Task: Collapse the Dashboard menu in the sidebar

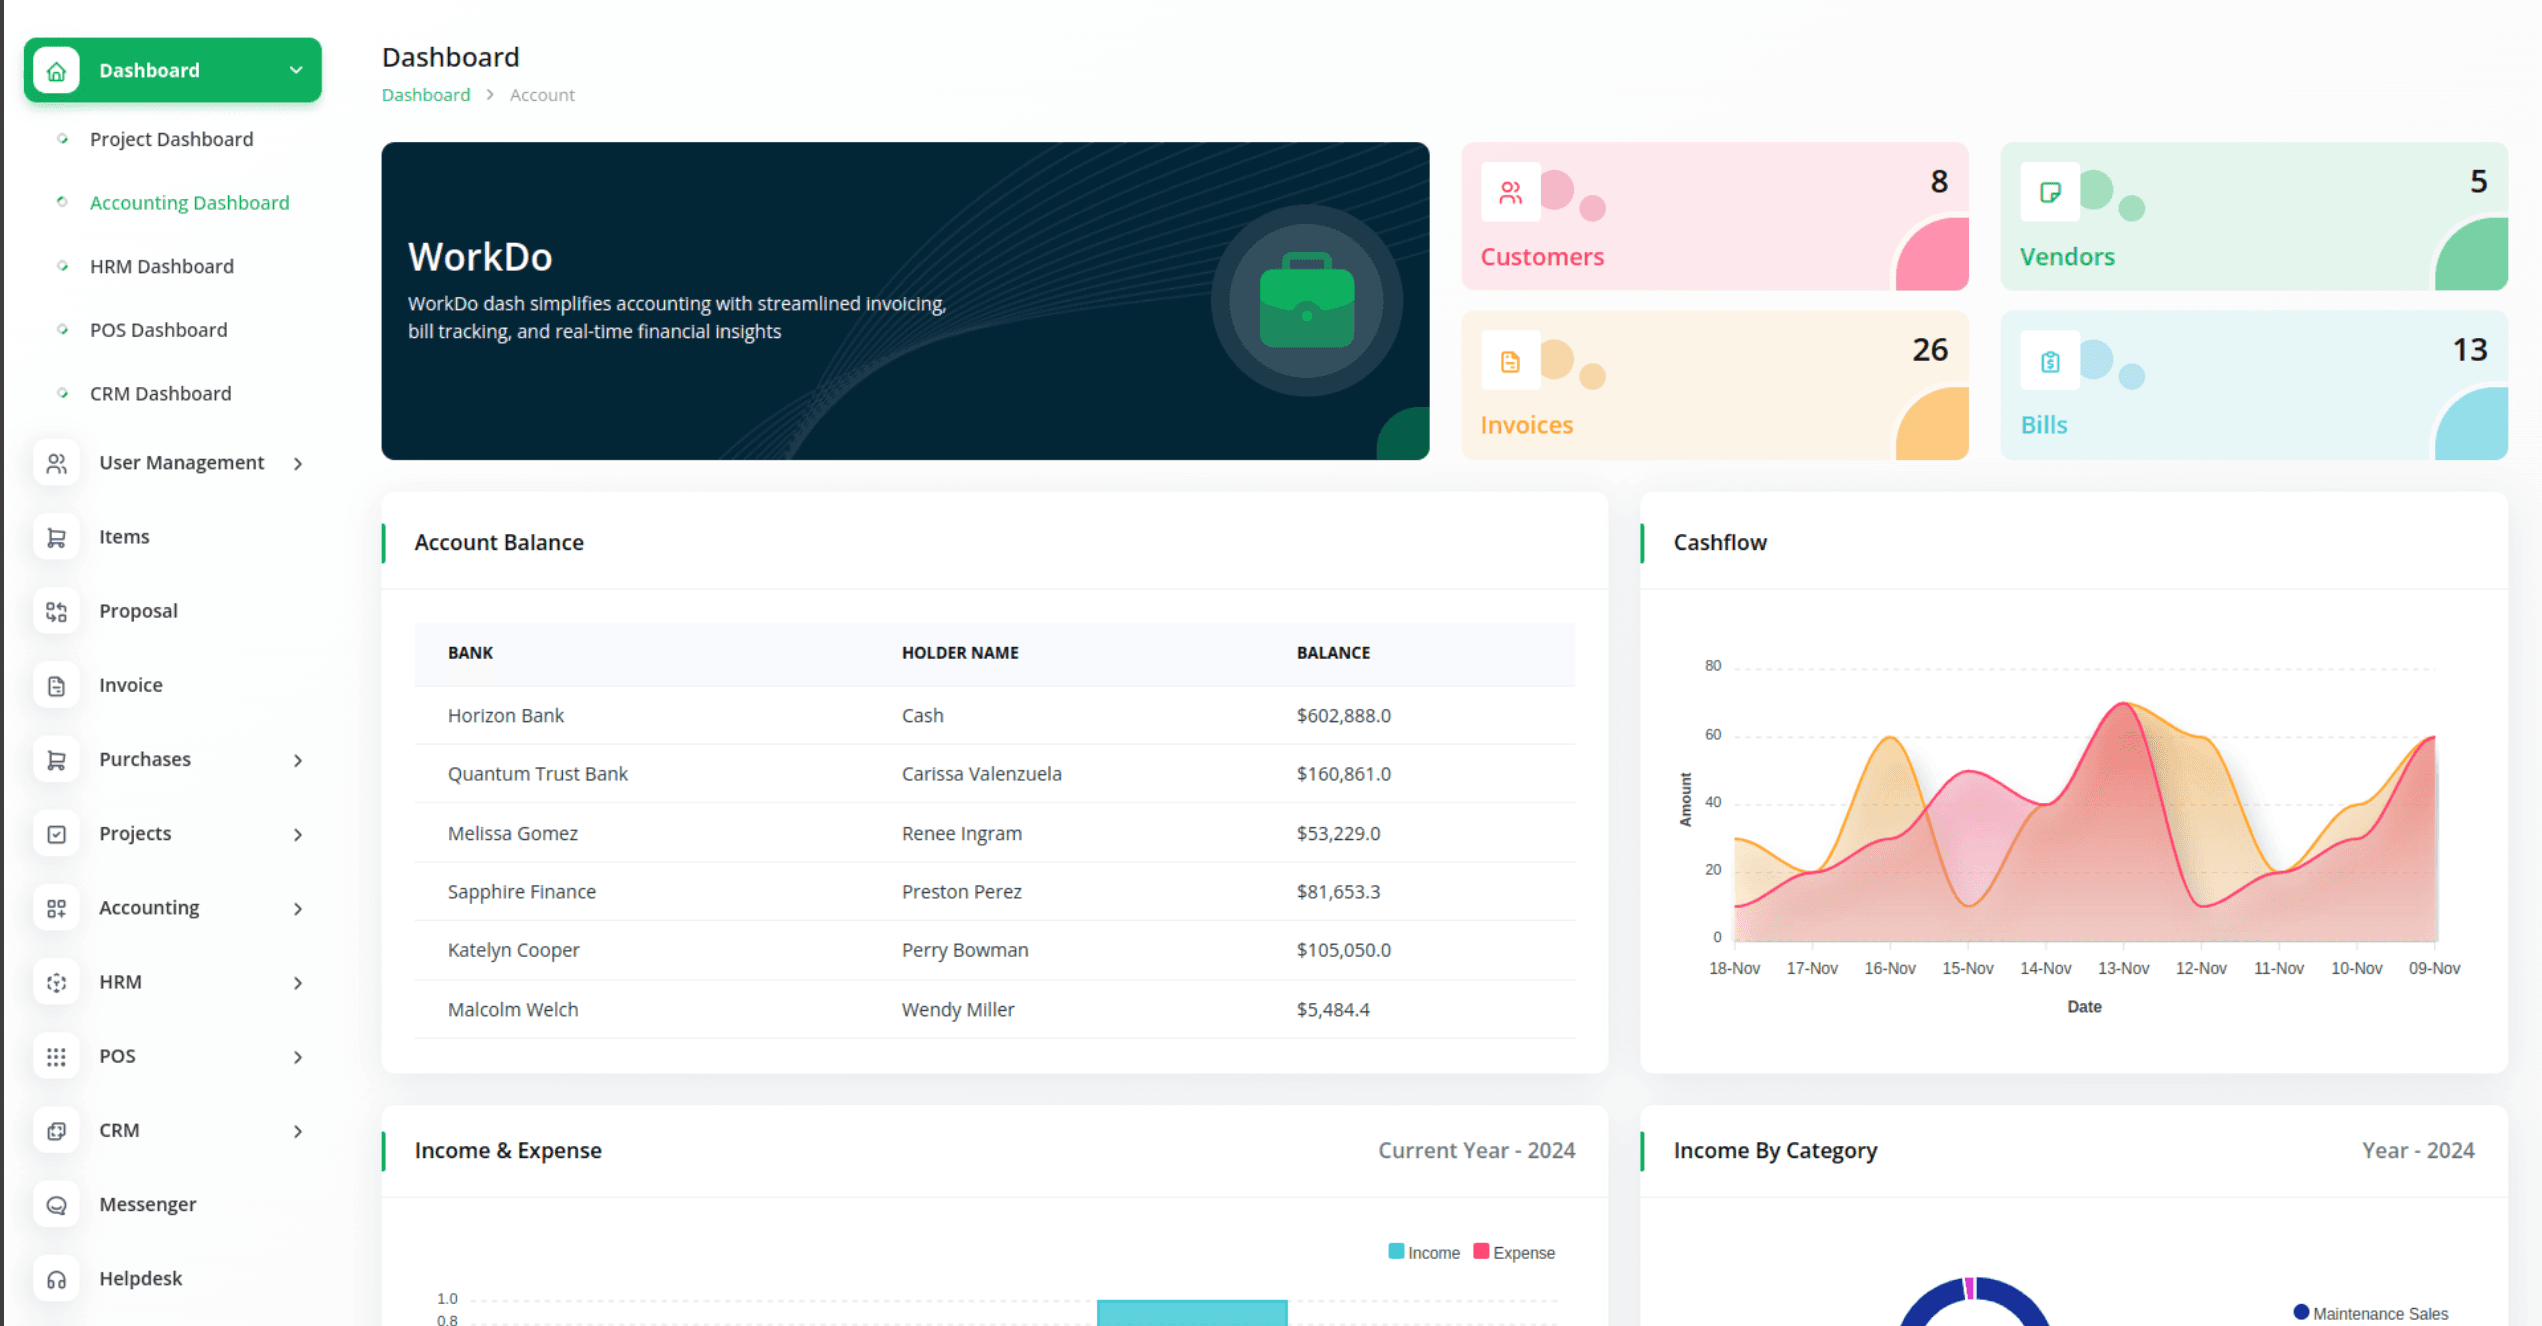Action: click(x=295, y=70)
